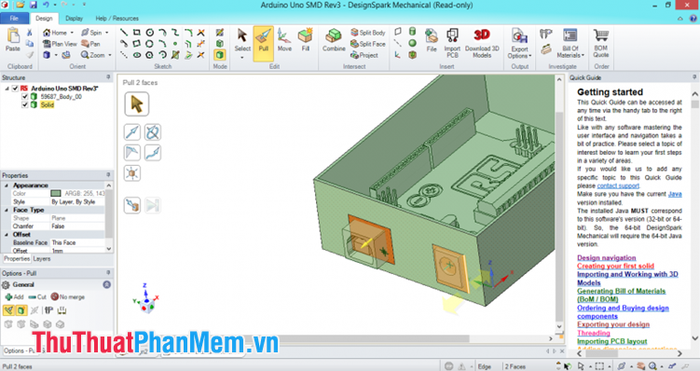Select the Pull tool in ribbon
Image resolution: width=700 pixels, height=371 pixels.
(x=263, y=43)
